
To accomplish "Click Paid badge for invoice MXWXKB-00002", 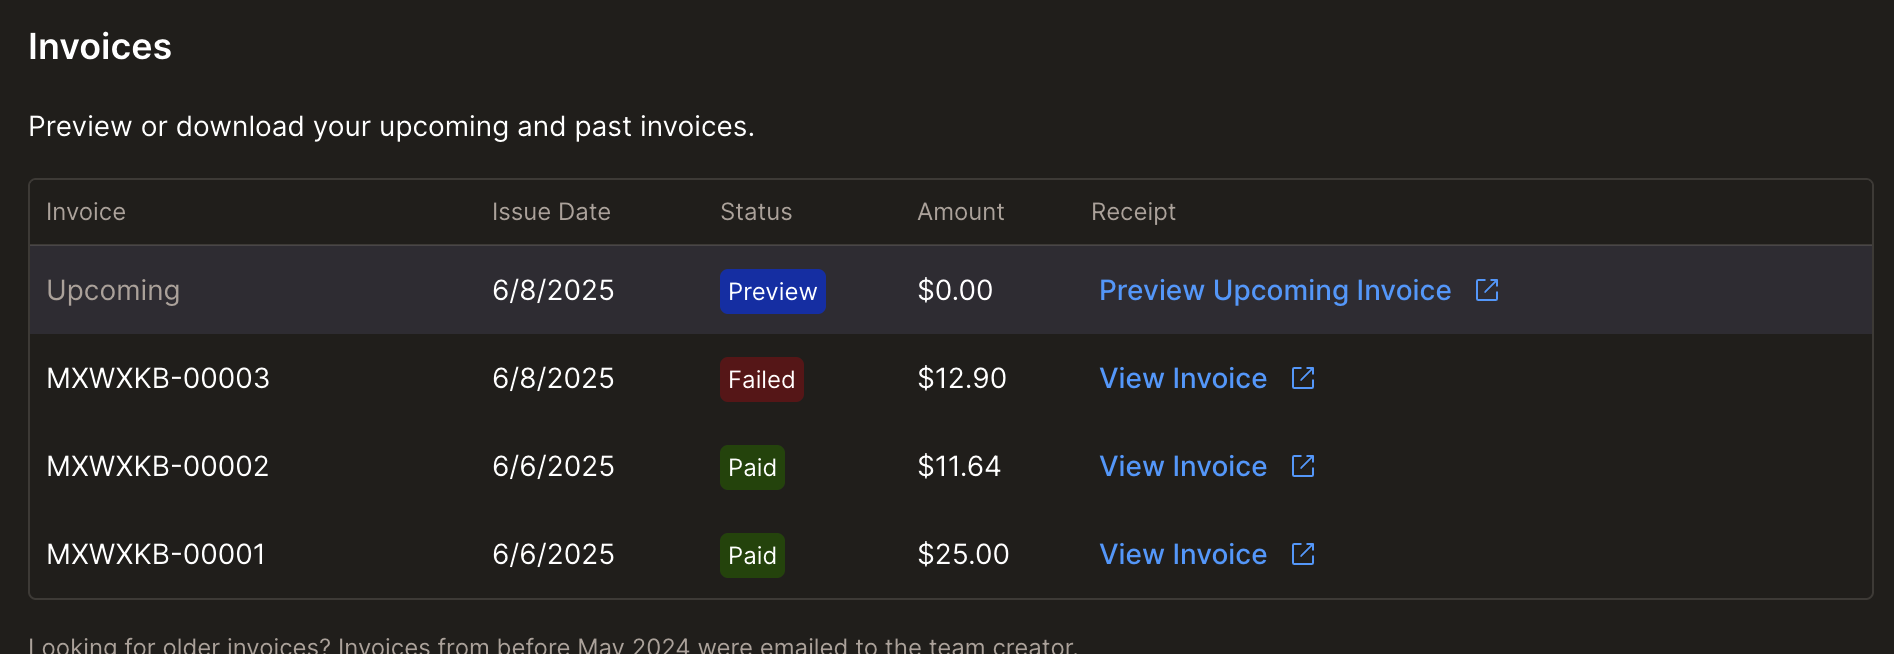I will [752, 467].
